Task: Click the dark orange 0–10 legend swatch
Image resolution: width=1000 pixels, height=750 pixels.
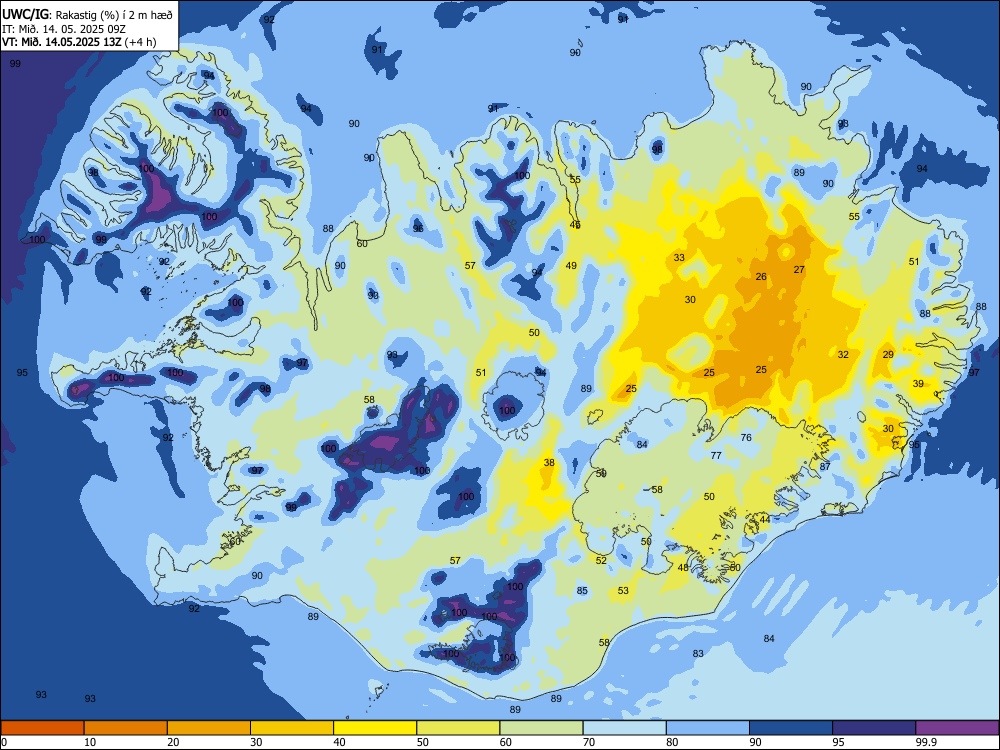Action: [43, 728]
